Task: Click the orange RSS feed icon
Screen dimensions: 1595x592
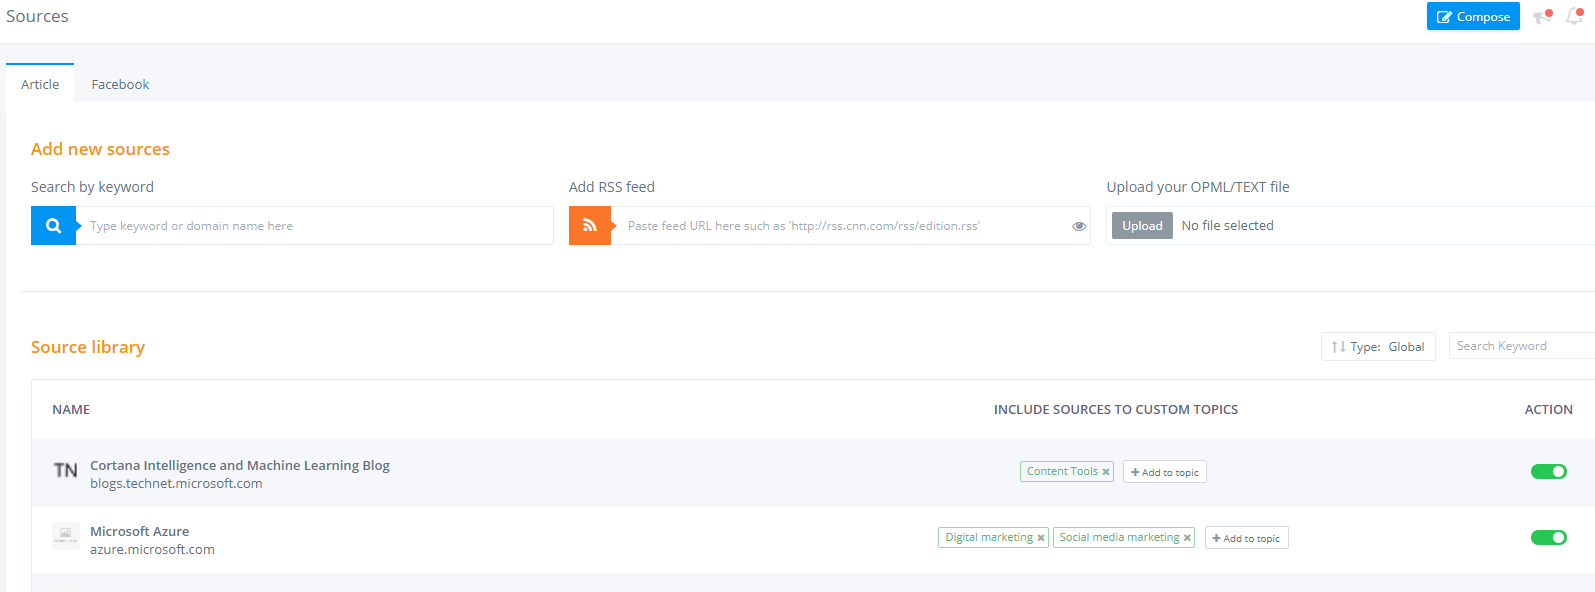Action: (x=590, y=226)
